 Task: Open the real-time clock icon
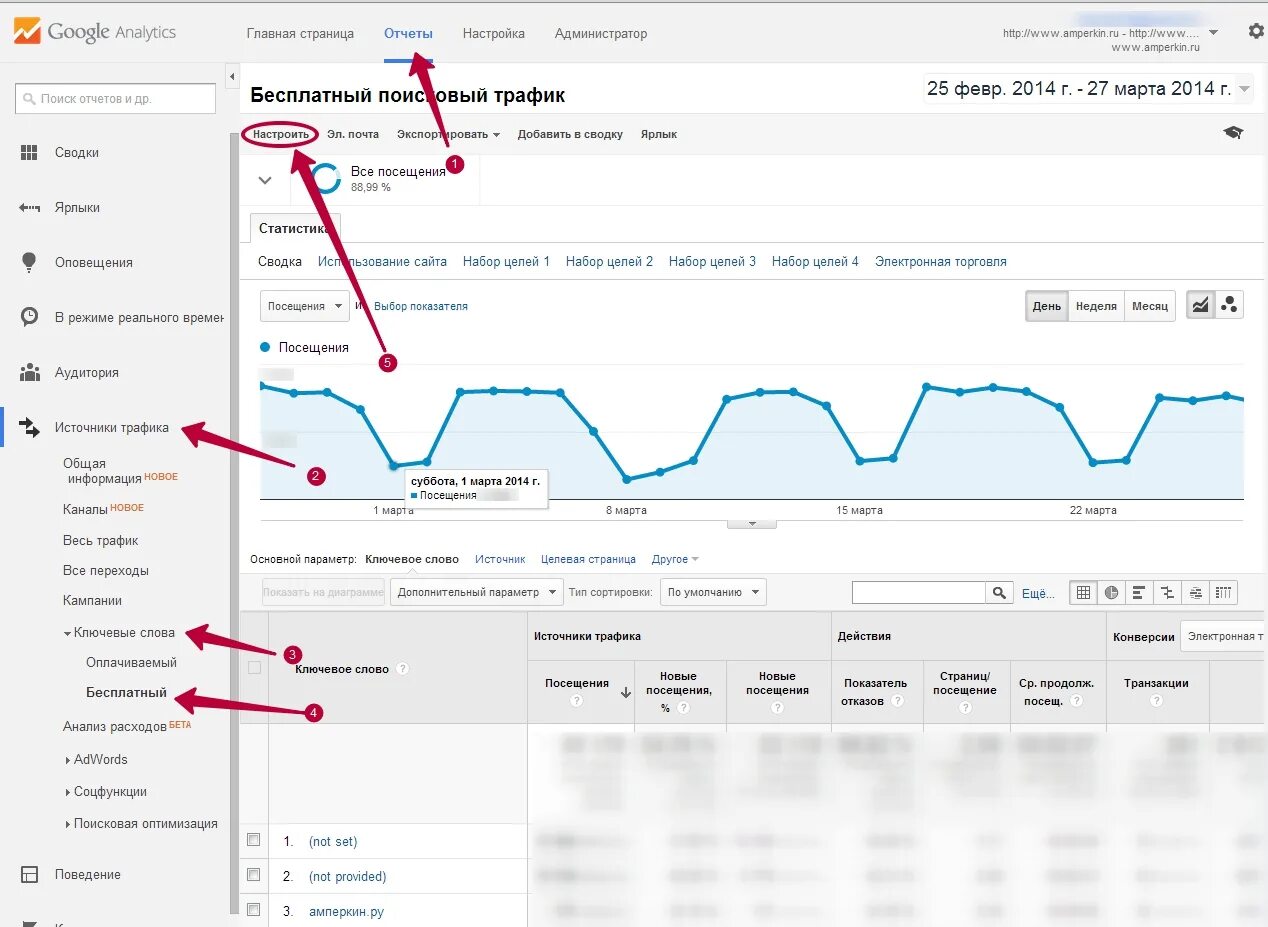tap(30, 317)
